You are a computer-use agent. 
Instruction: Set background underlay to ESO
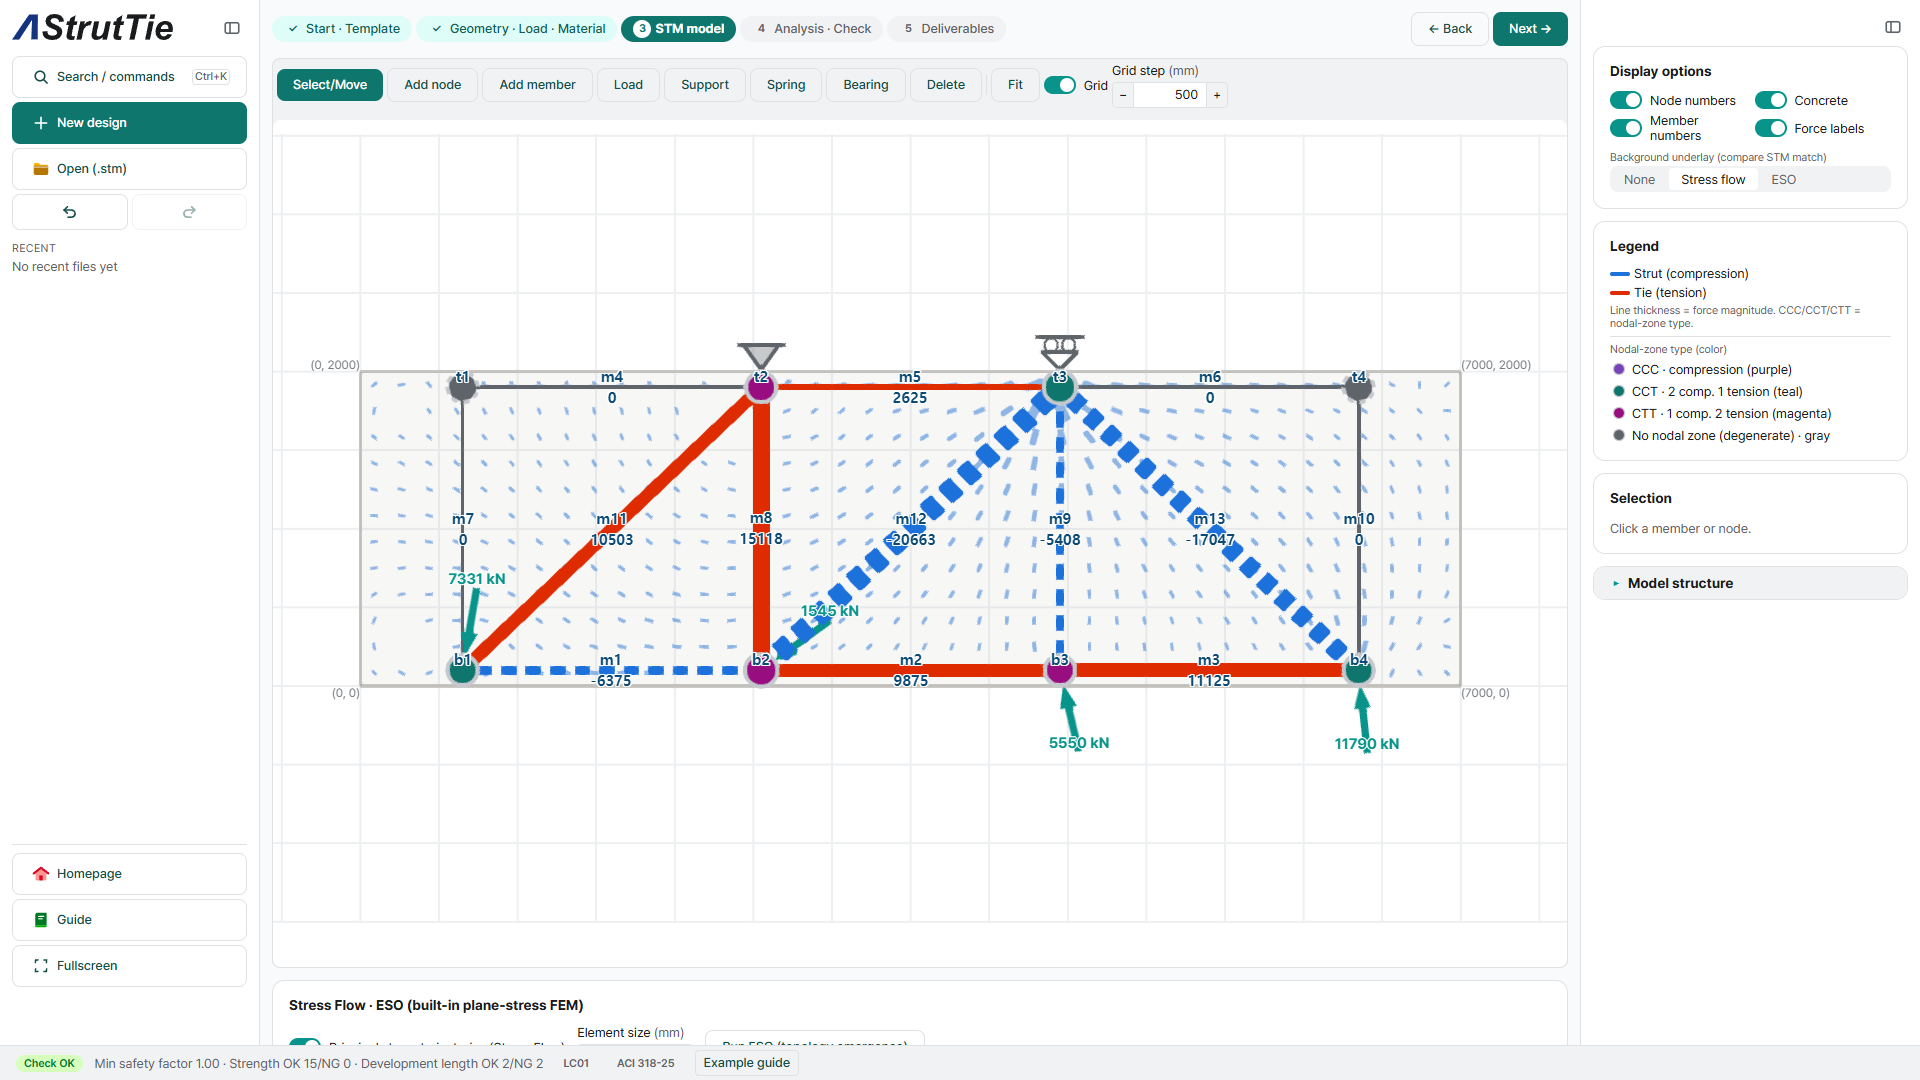pyautogui.click(x=1783, y=180)
